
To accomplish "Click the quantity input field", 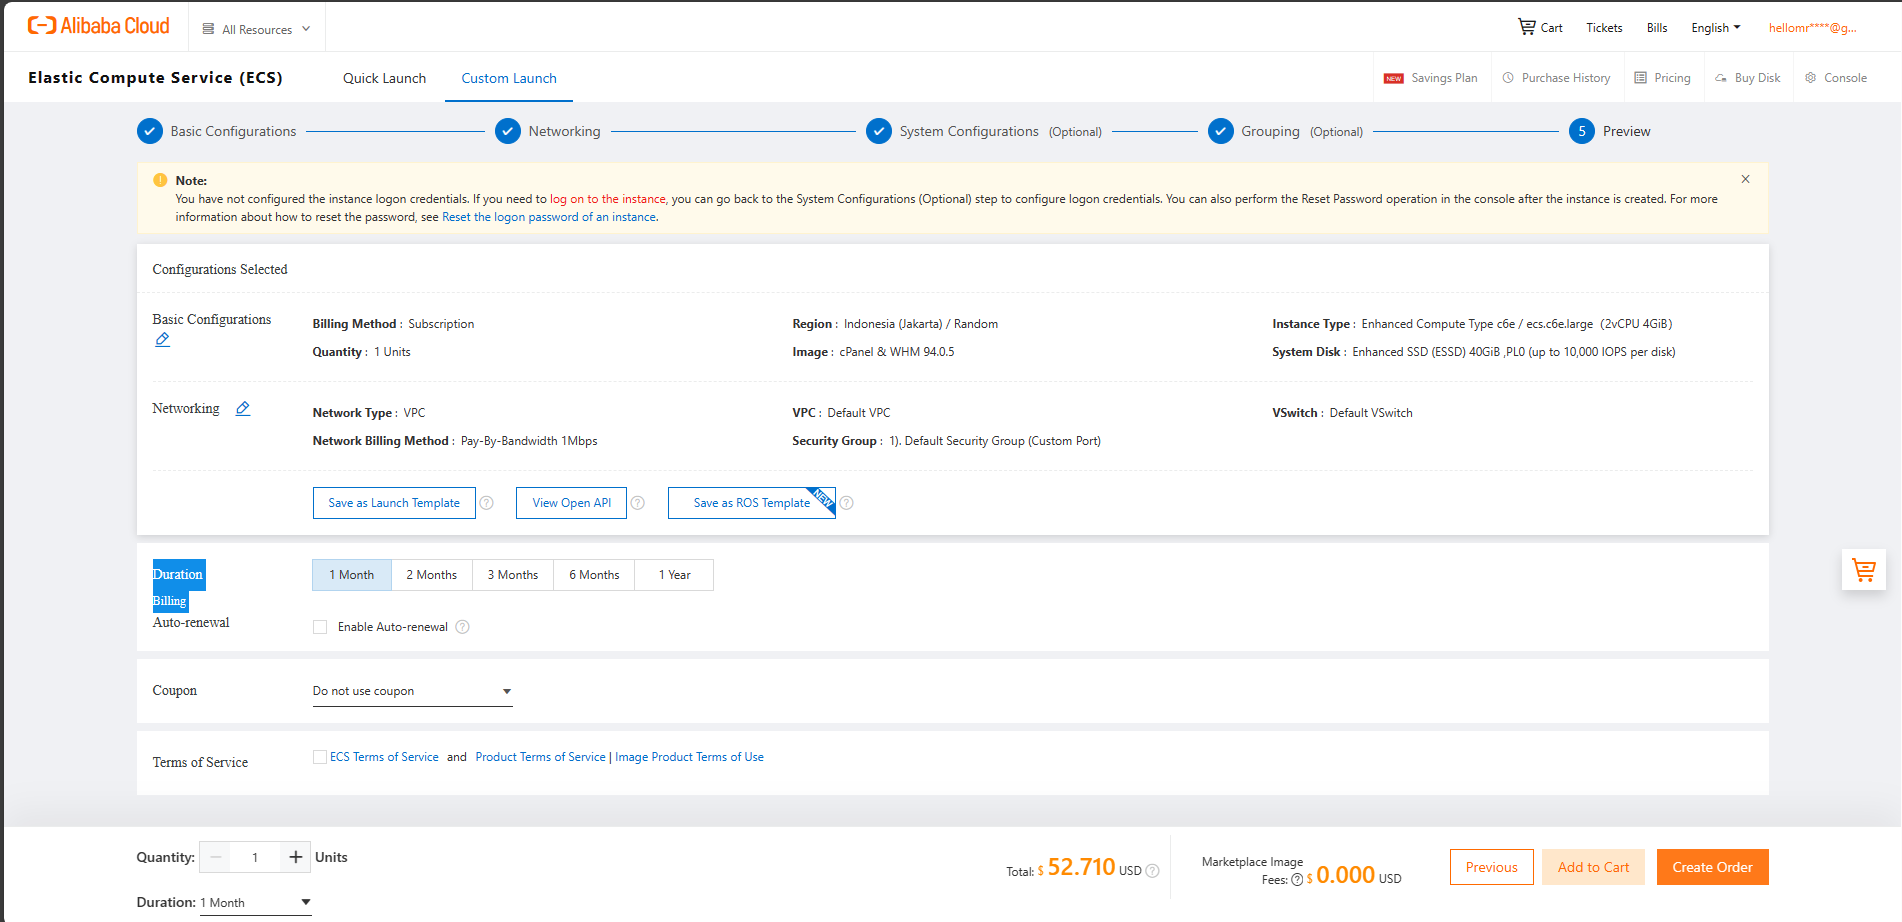I will coord(255,857).
